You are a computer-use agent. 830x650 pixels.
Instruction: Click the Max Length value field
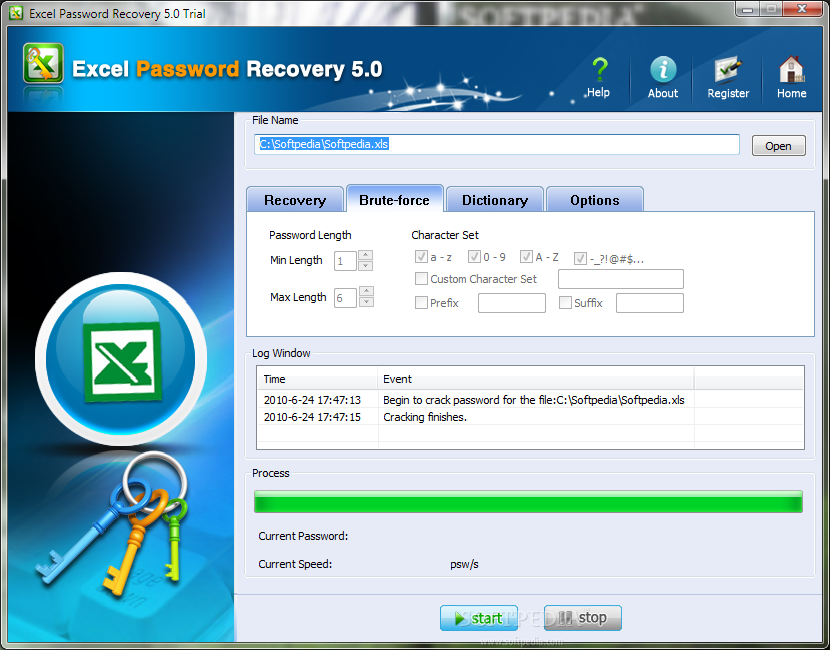[345, 298]
